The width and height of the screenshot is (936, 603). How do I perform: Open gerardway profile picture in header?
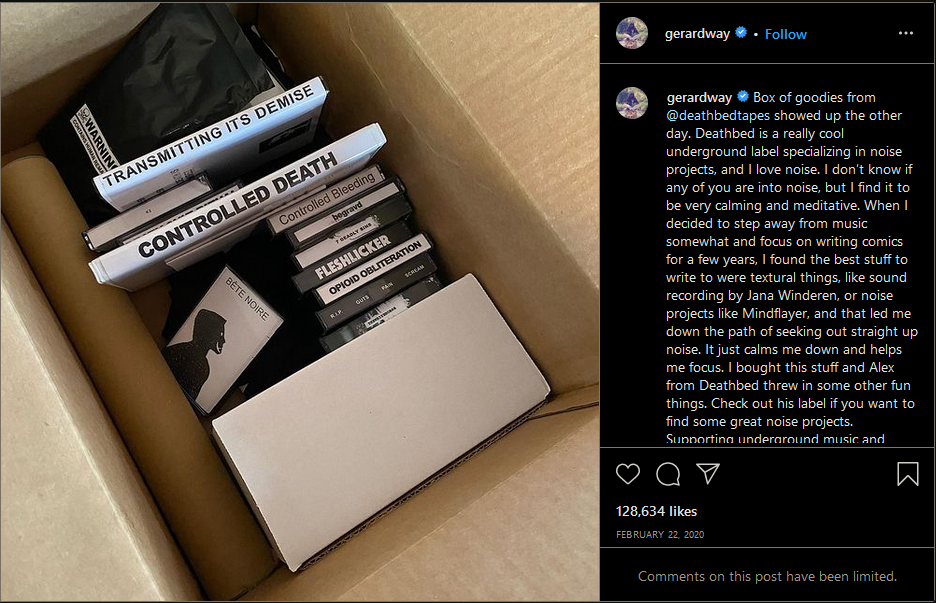click(x=632, y=33)
